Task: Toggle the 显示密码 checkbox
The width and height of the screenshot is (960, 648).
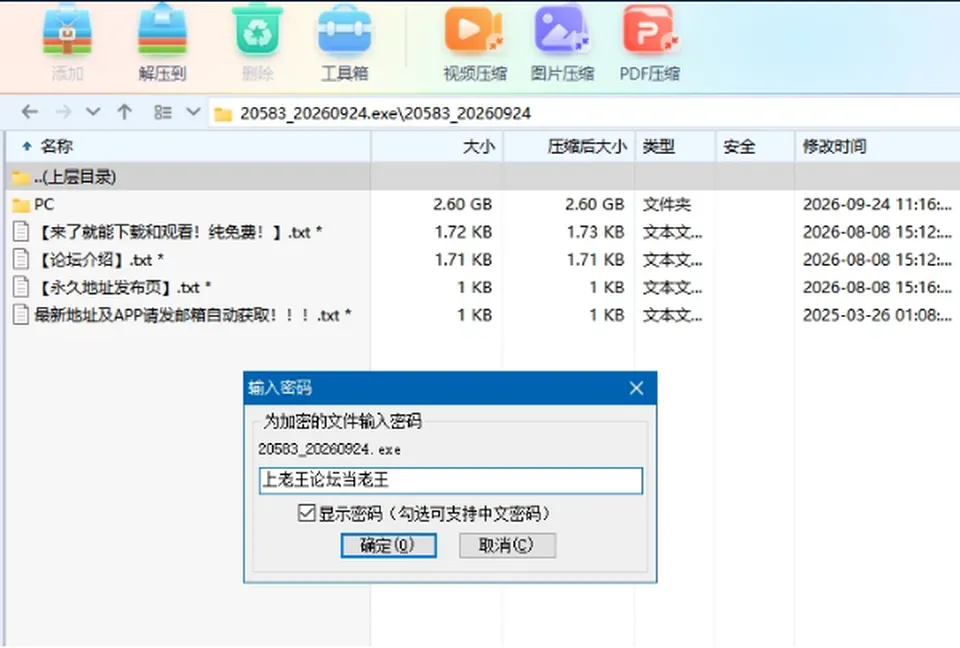Action: coord(306,513)
